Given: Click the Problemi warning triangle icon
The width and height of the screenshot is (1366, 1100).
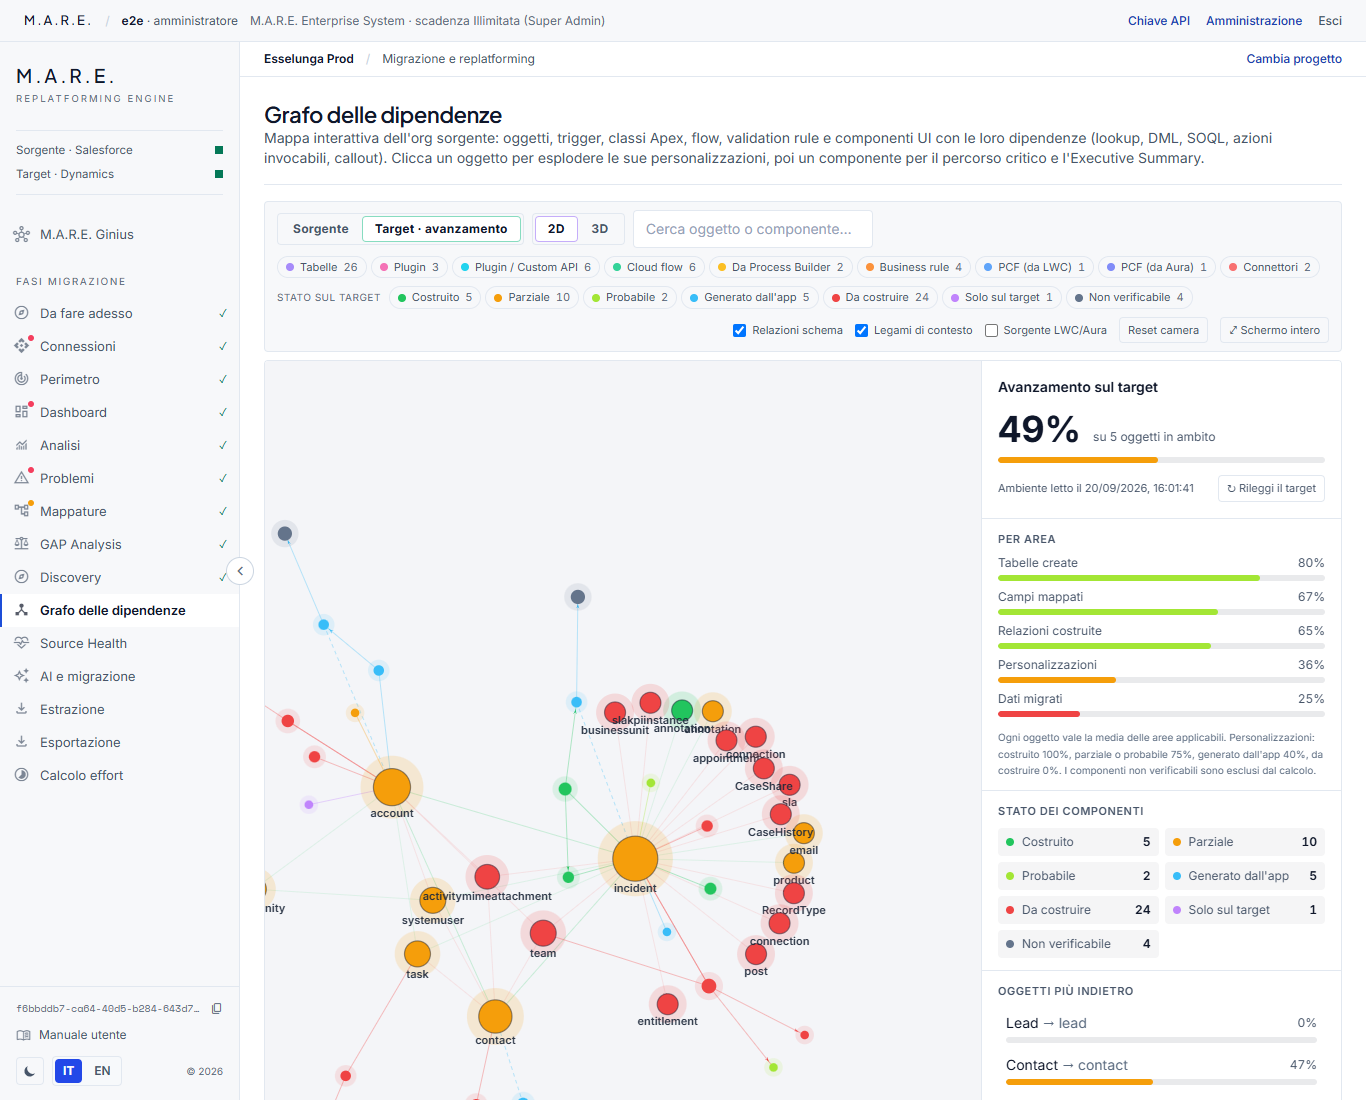Looking at the screenshot, I should click(21, 478).
